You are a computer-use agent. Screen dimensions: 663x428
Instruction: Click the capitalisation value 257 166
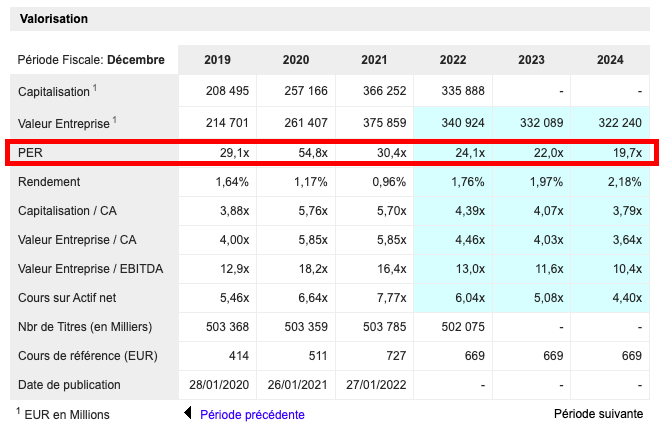tap(306, 91)
